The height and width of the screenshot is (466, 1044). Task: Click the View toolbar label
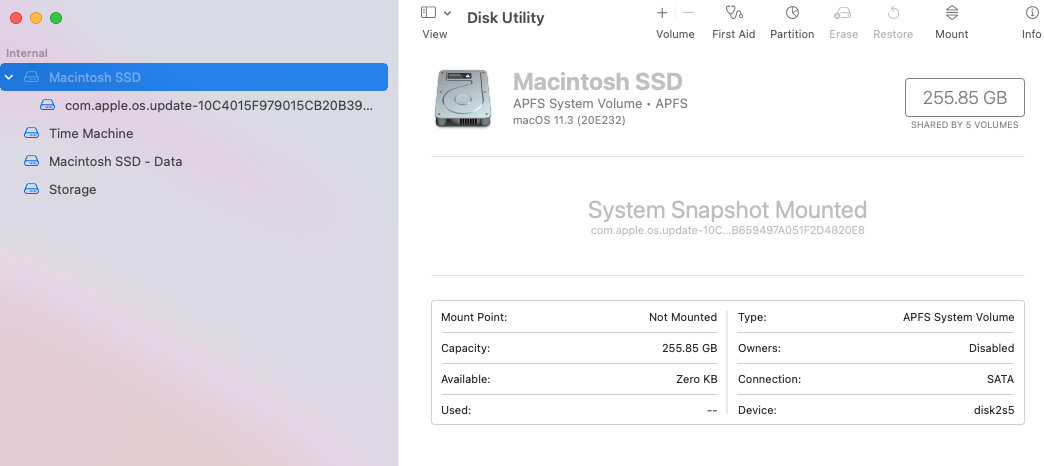[x=435, y=34]
